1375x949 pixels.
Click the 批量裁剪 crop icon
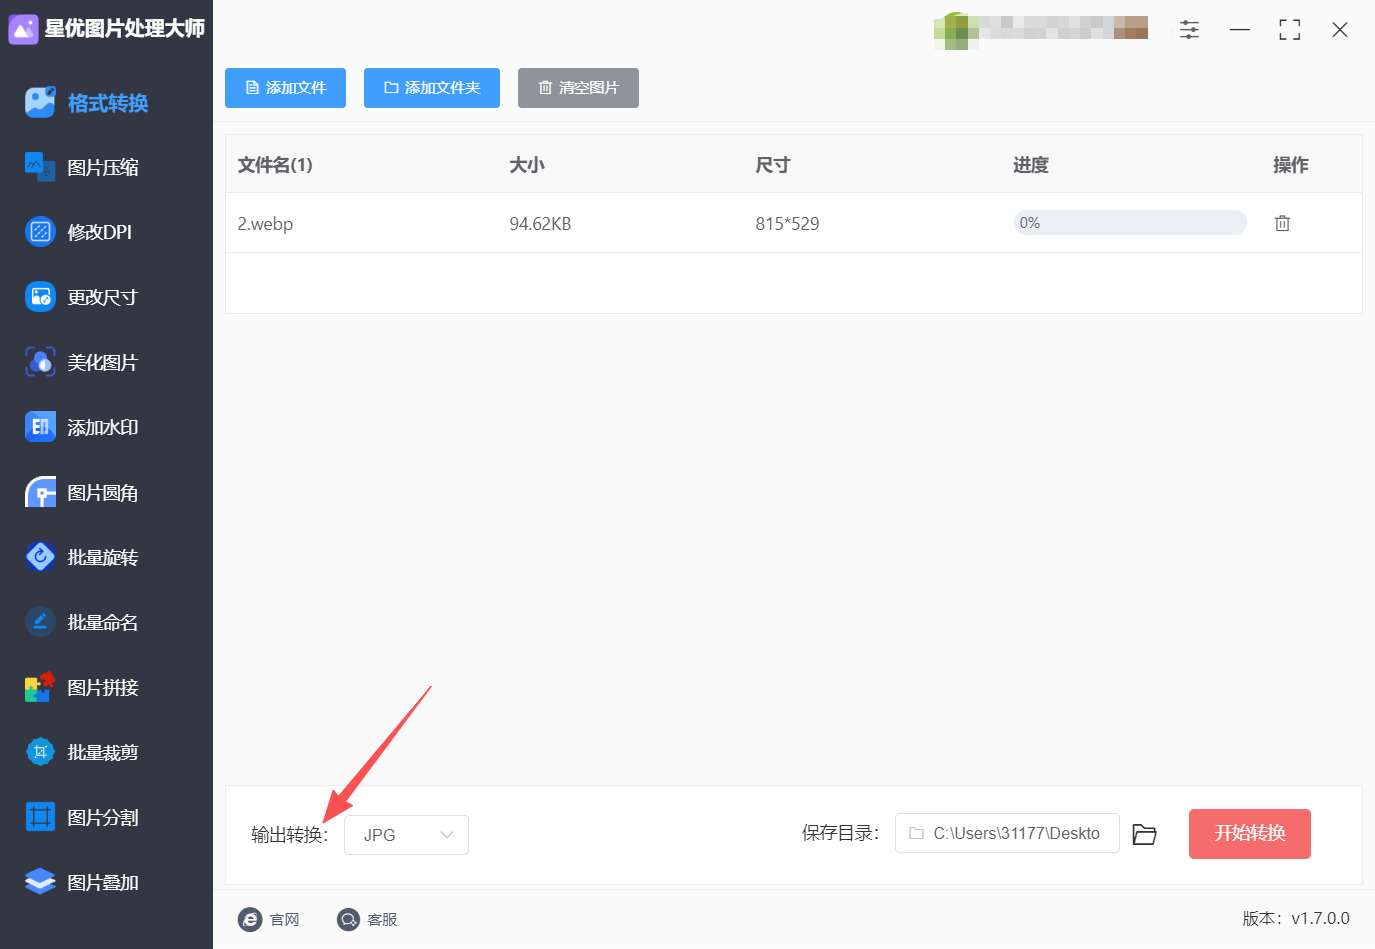pyautogui.click(x=40, y=752)
